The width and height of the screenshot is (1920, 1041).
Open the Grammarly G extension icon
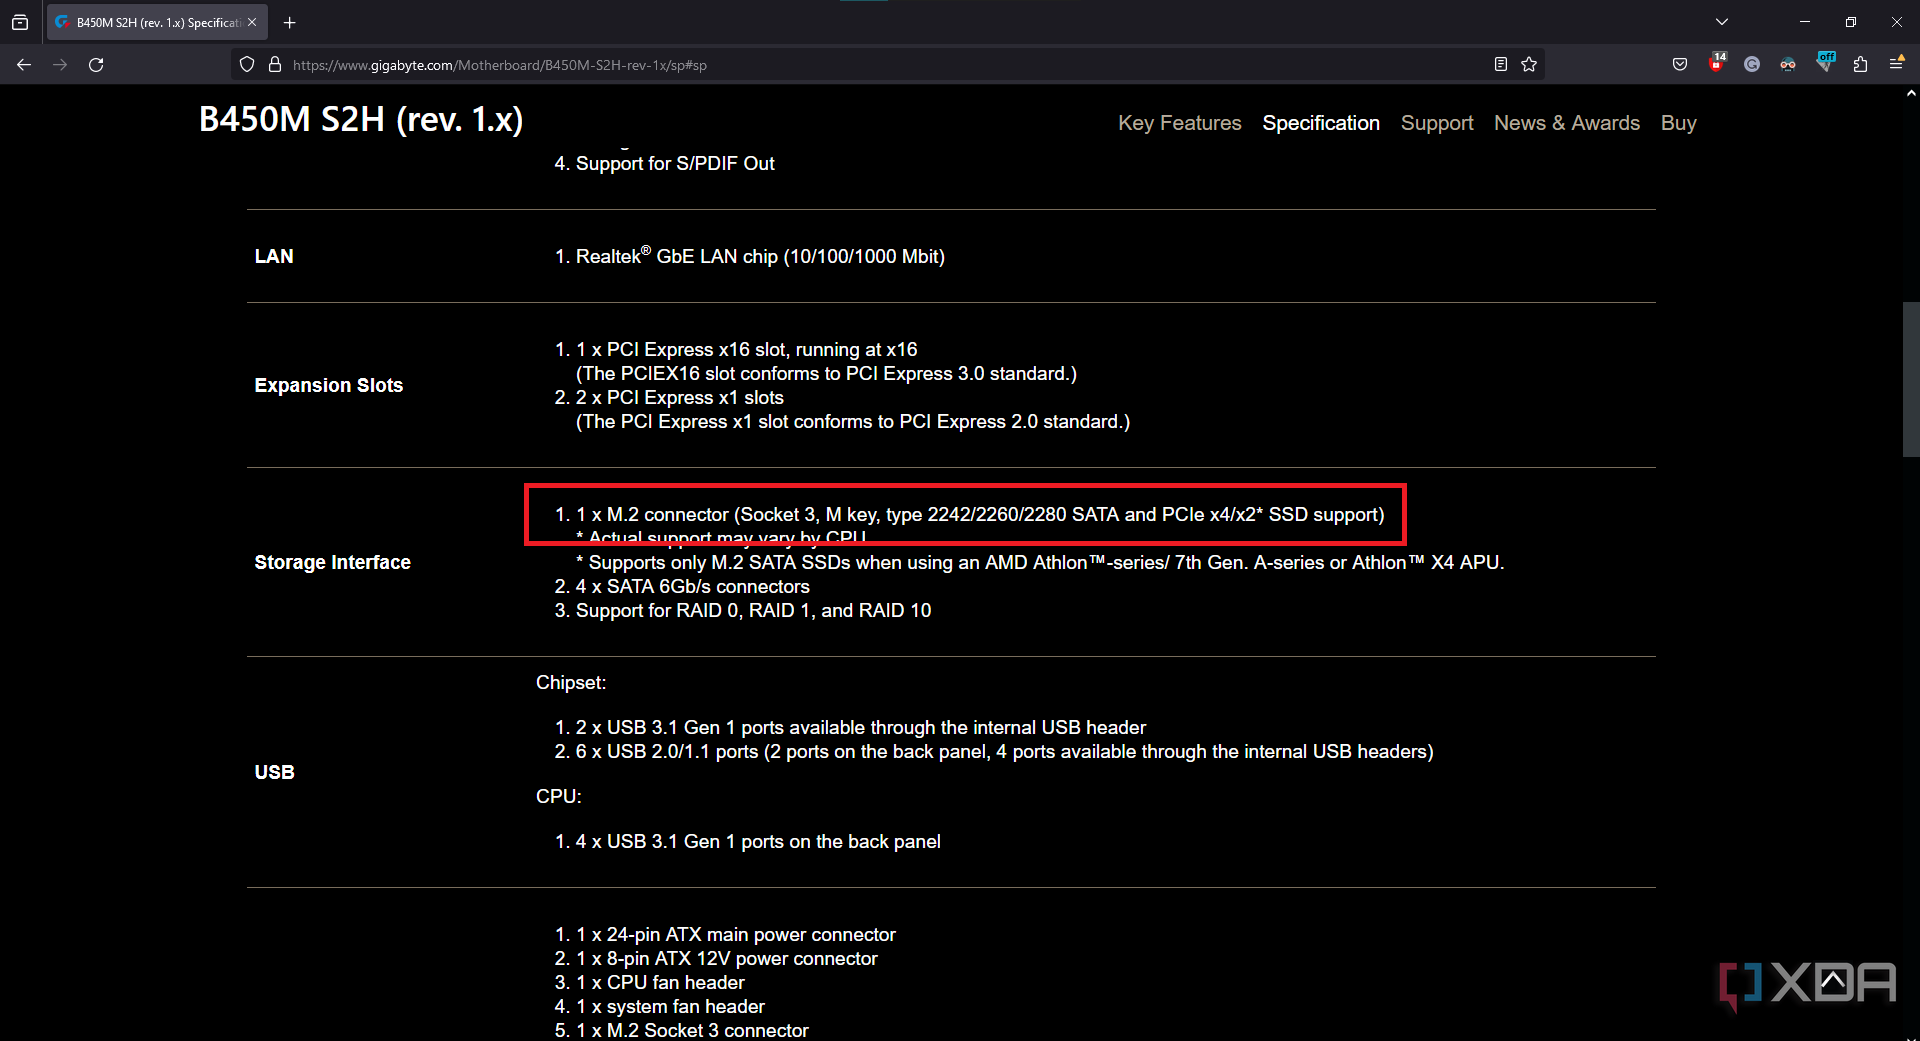(x=1752, y=65)
